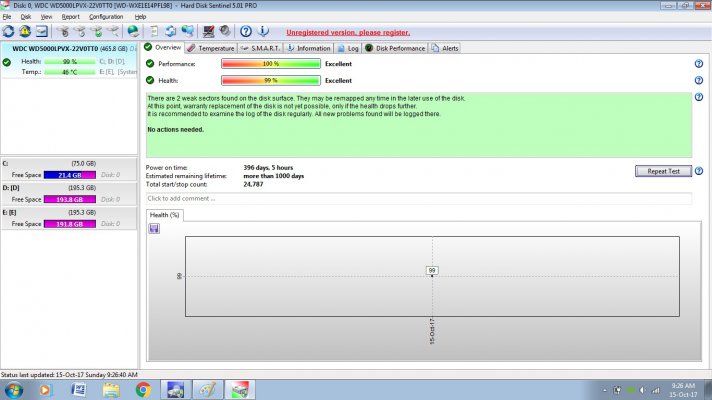The width and height of the screenshot is (712, 400).
Task: Open the Report menu
Action: point(70,17)
